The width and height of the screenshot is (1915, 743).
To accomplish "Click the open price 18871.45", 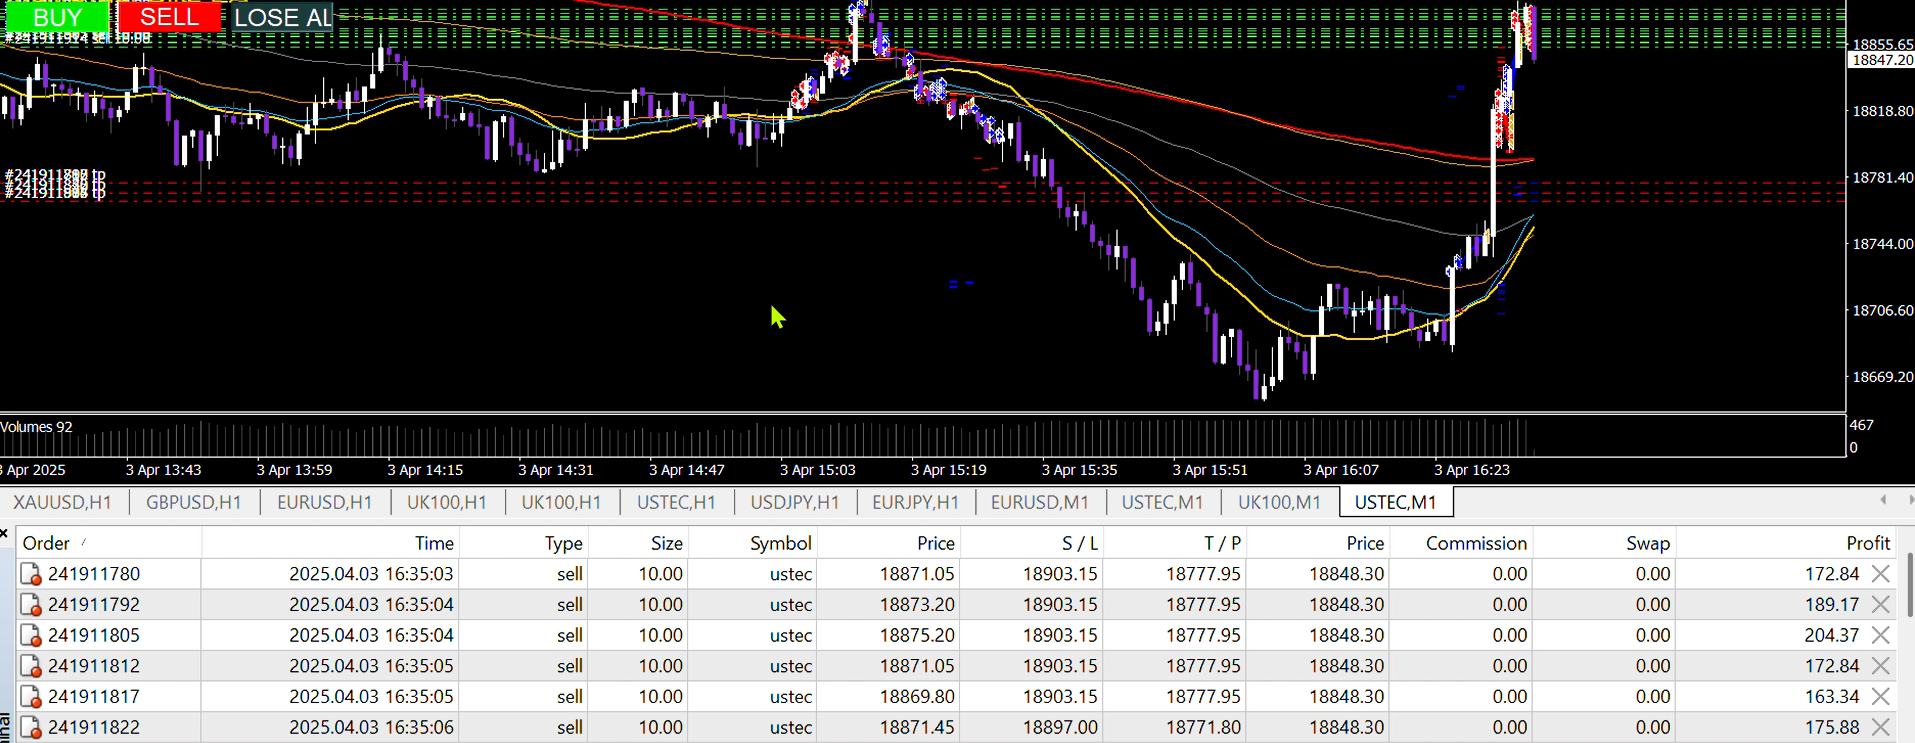I will [x=917, y=727].
